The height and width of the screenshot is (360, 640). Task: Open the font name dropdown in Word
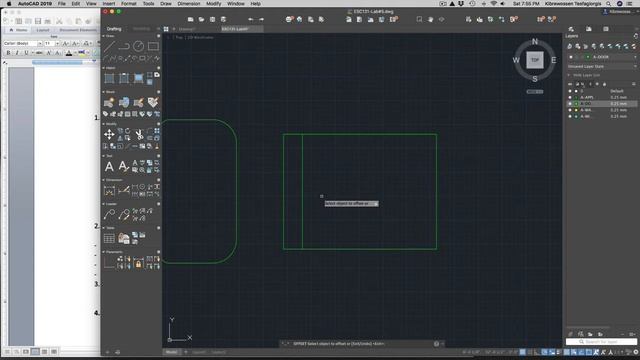pos(40,43)
